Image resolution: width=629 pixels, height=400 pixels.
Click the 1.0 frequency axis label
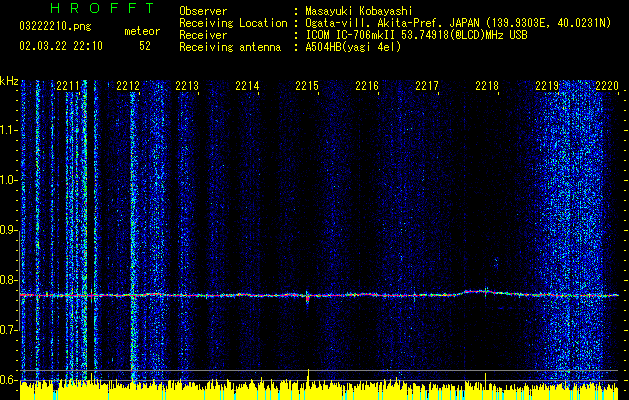coord(9,180)
